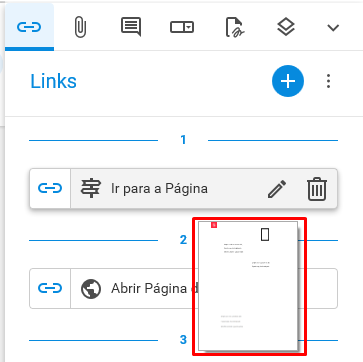Click the globe icon of web link
The width and height of the screenshot is (363, 362).
(91, 288)
